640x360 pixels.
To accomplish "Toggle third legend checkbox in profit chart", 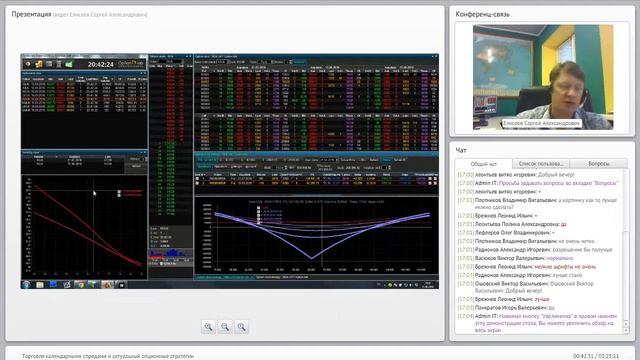I will [x=258, y=215].
